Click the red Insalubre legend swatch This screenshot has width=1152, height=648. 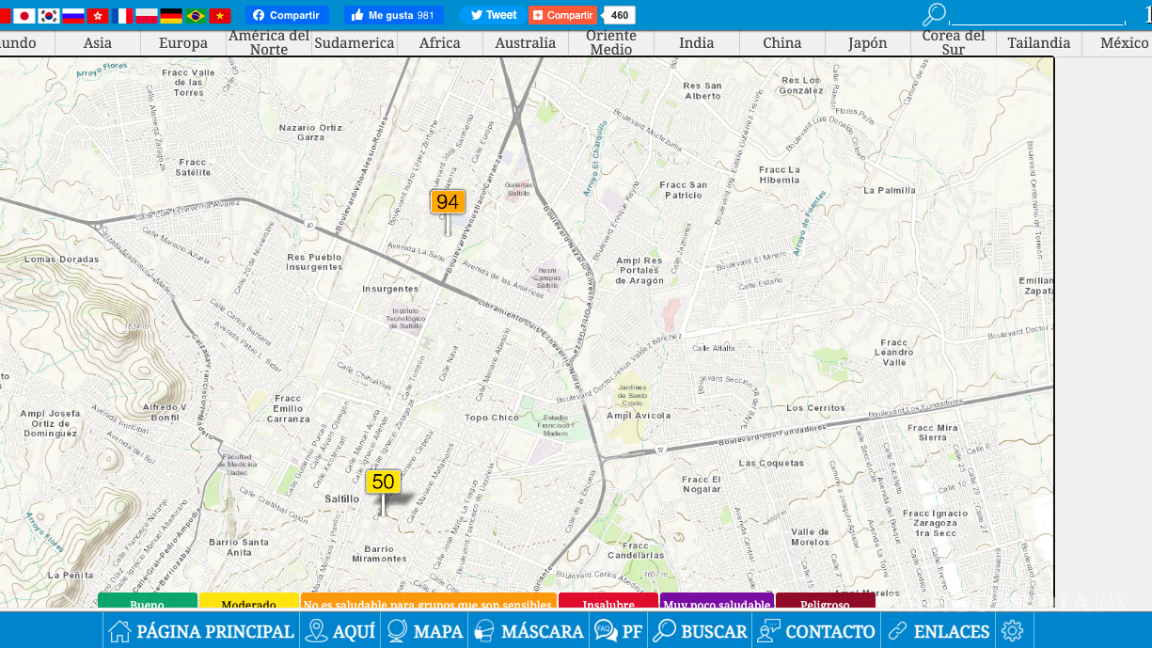[x=608, y=603]
